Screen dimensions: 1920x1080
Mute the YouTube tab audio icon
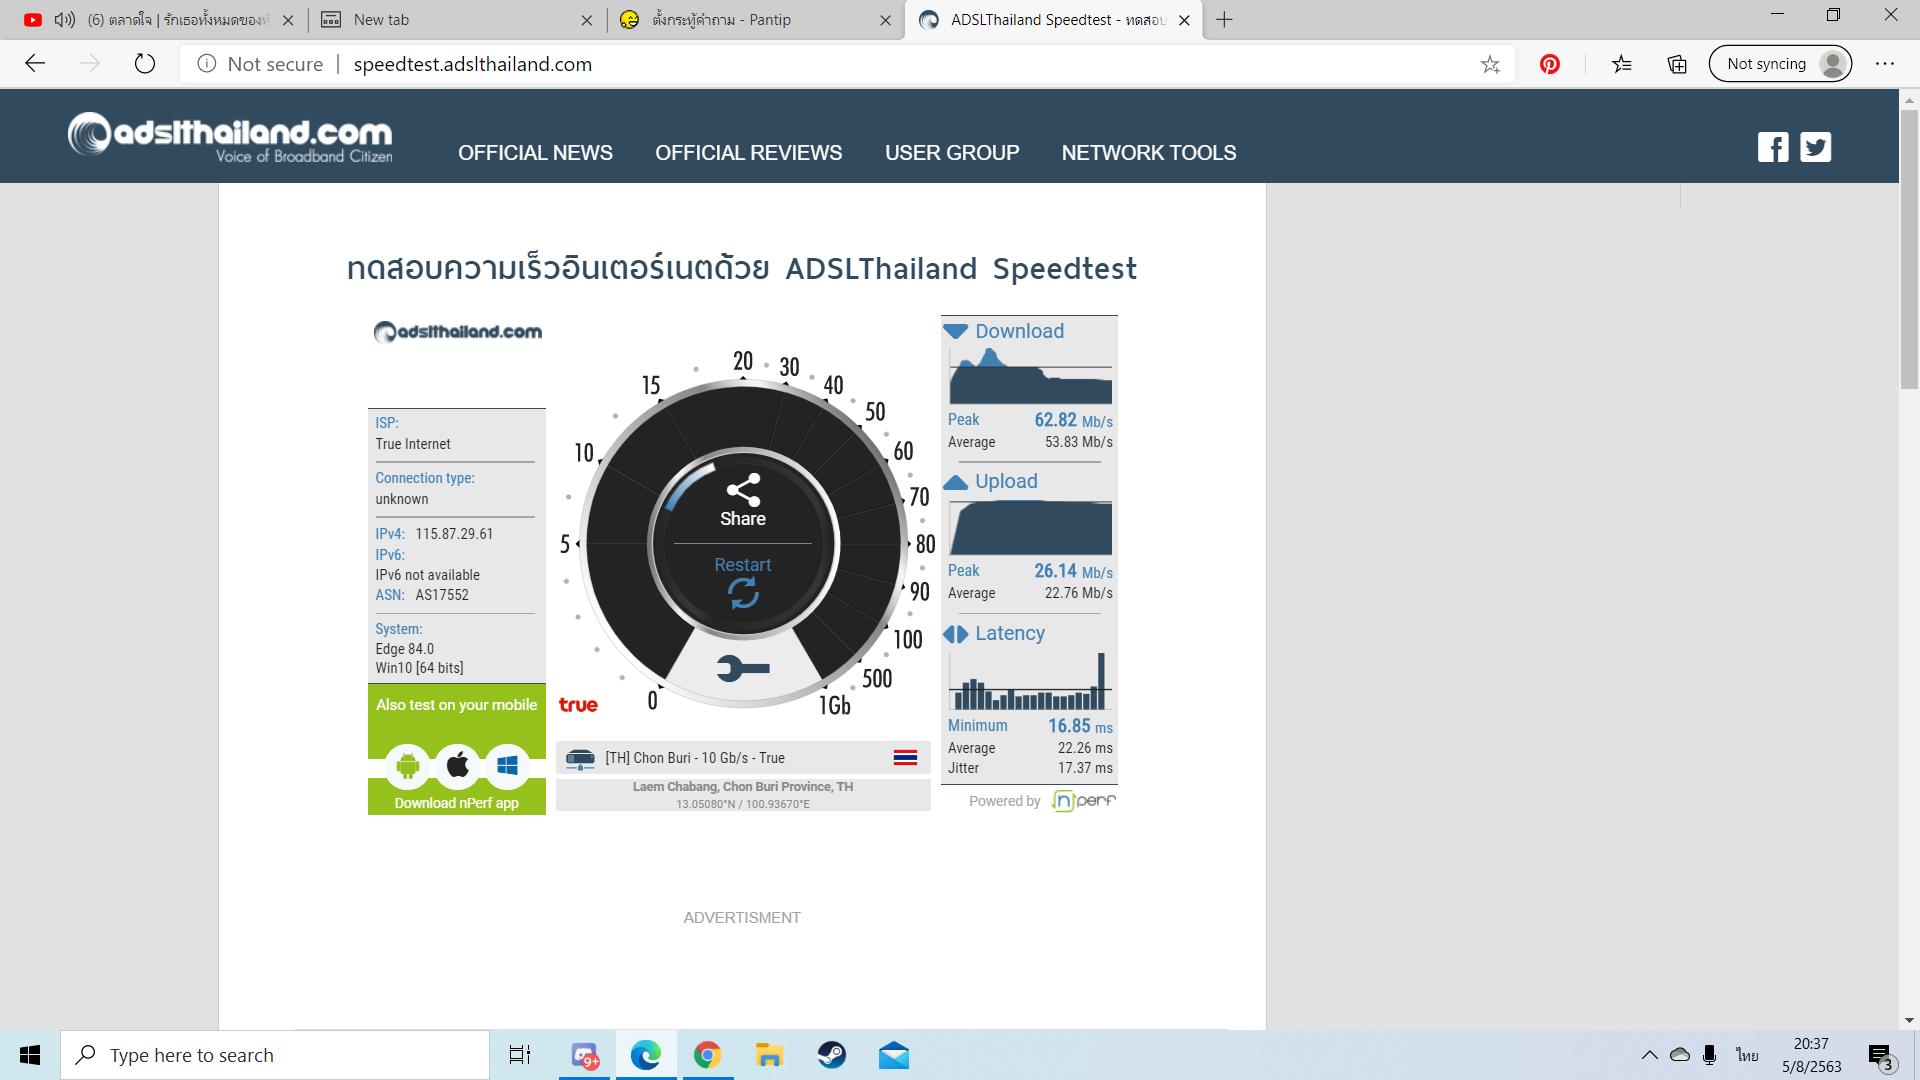(65, 20)
